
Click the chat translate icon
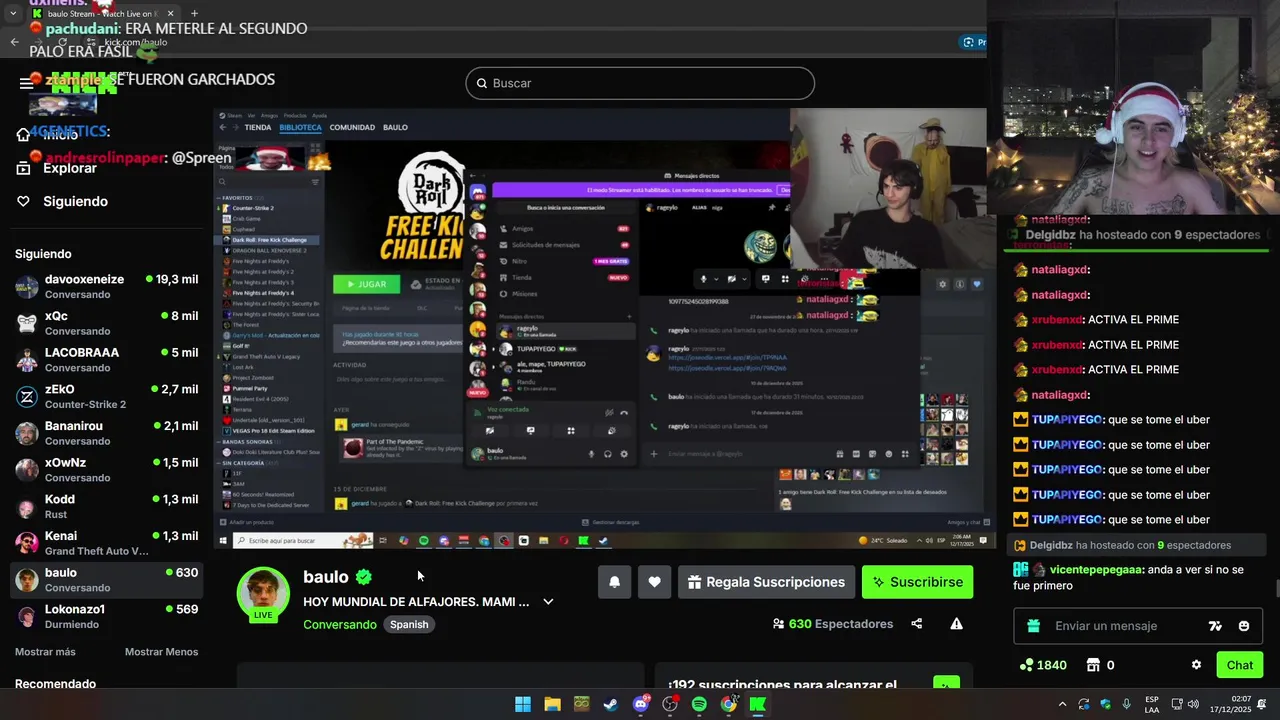(x=1215, y=626)
